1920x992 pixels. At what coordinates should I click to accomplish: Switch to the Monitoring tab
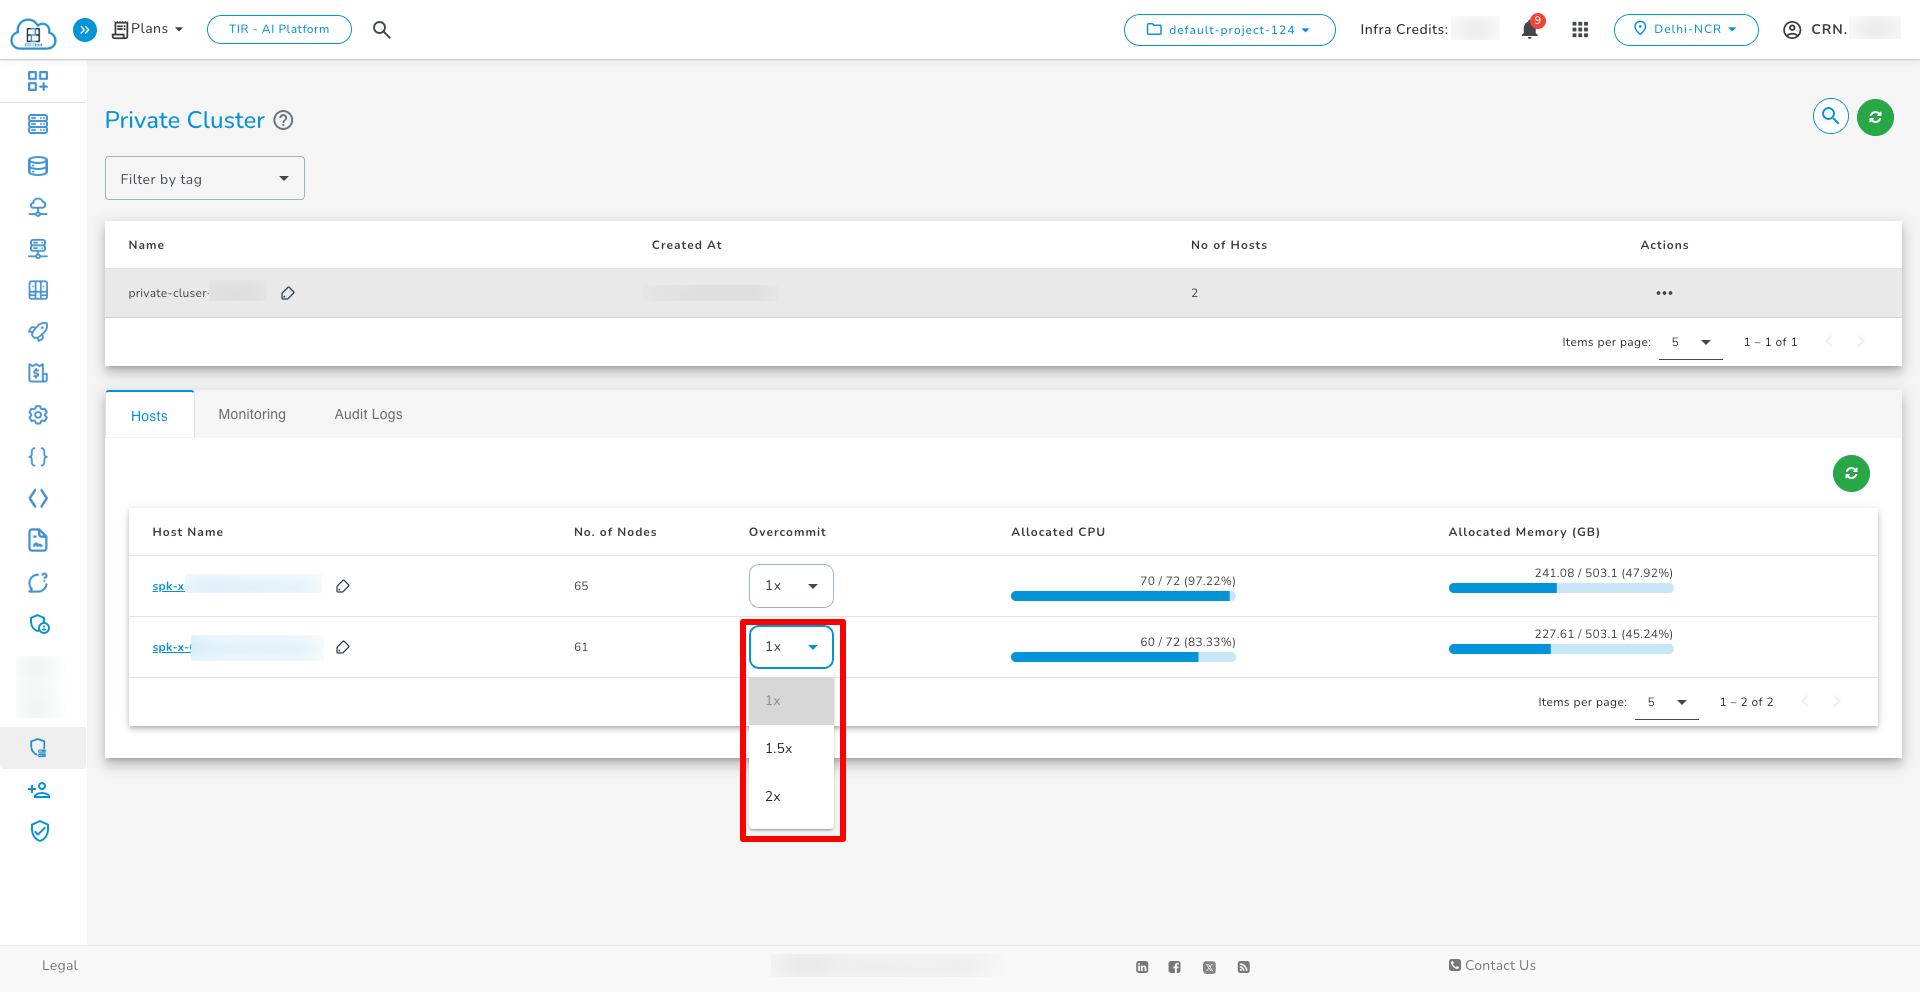click(252, 414)
